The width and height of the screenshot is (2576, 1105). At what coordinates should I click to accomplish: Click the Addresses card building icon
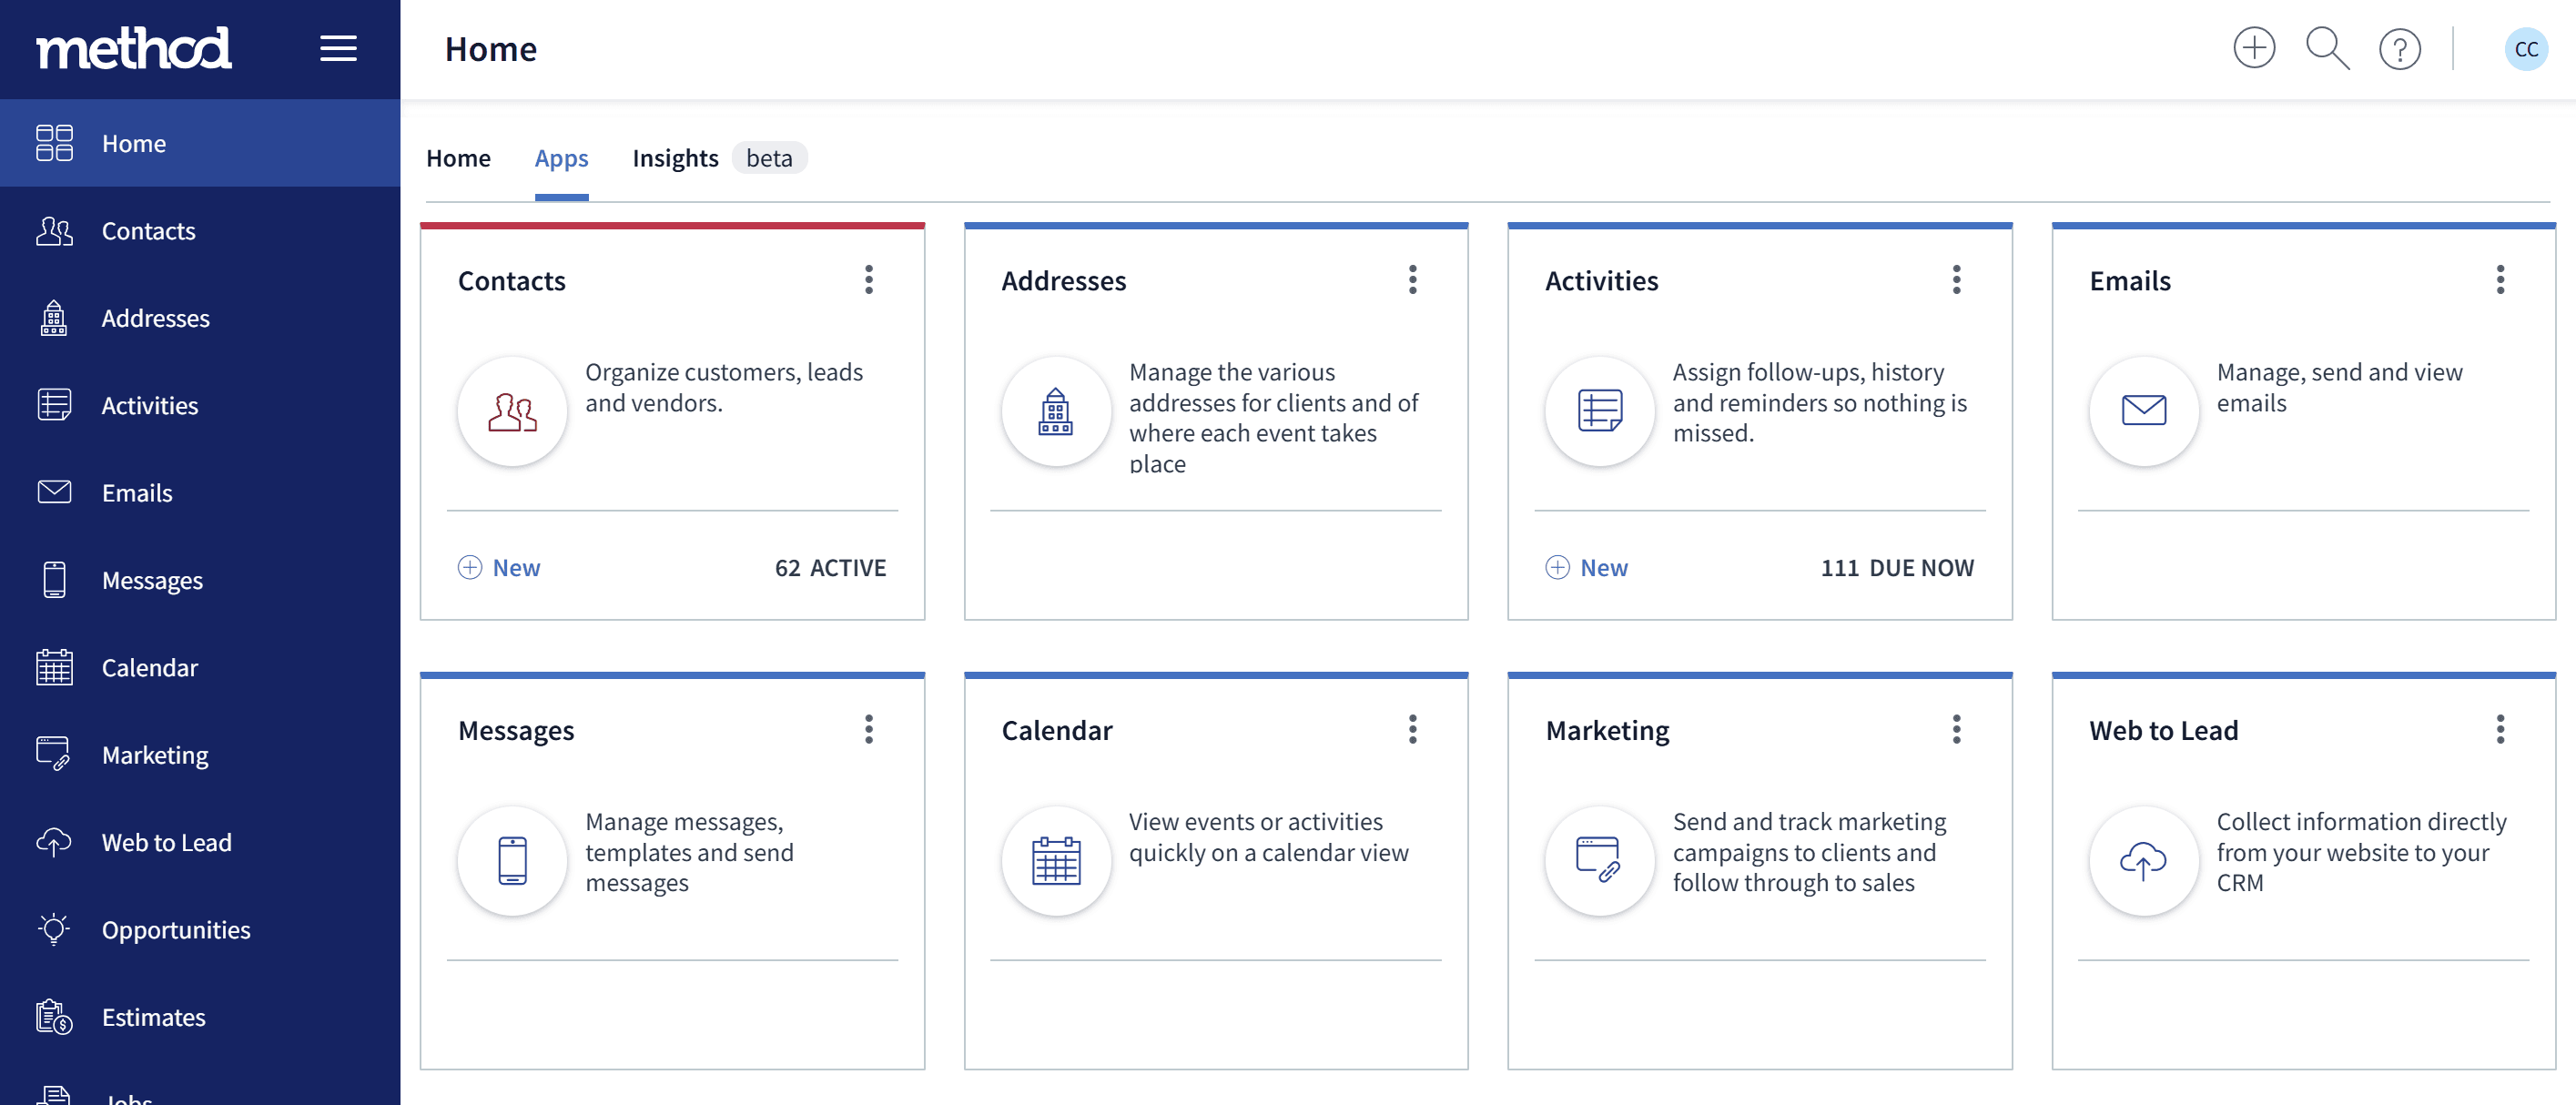[x=1056, y=411]
